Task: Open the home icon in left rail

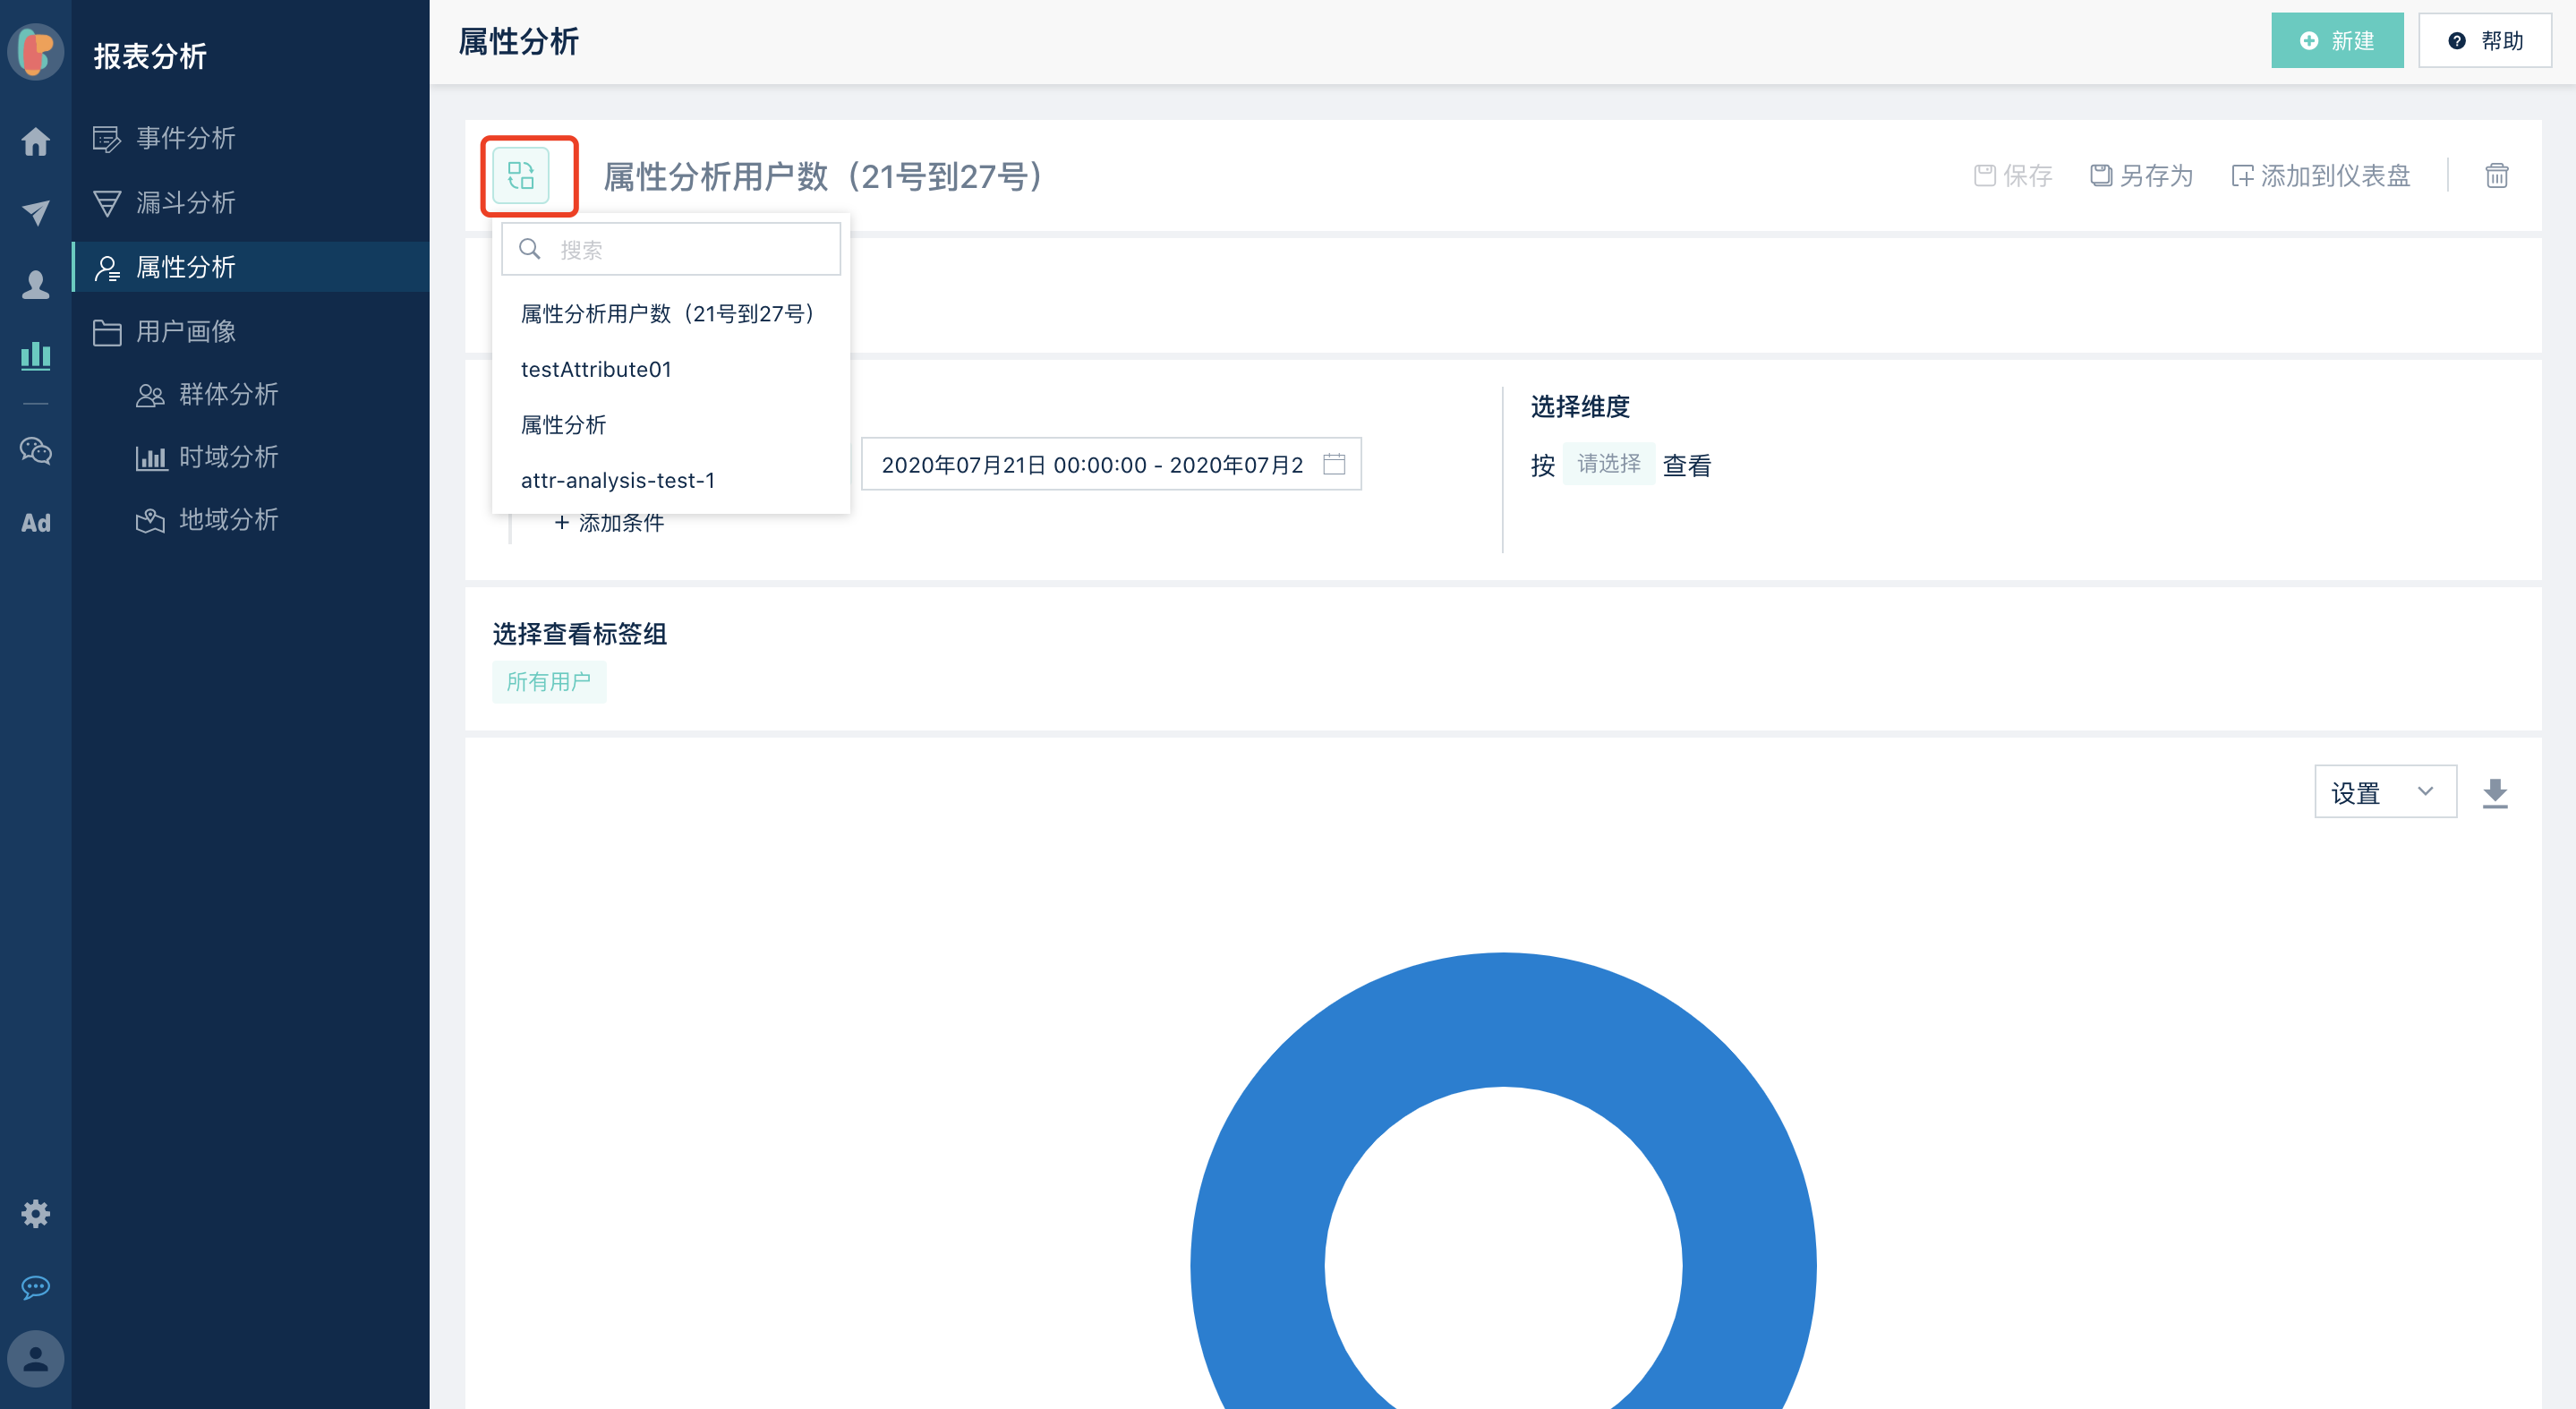Action: 36,142
